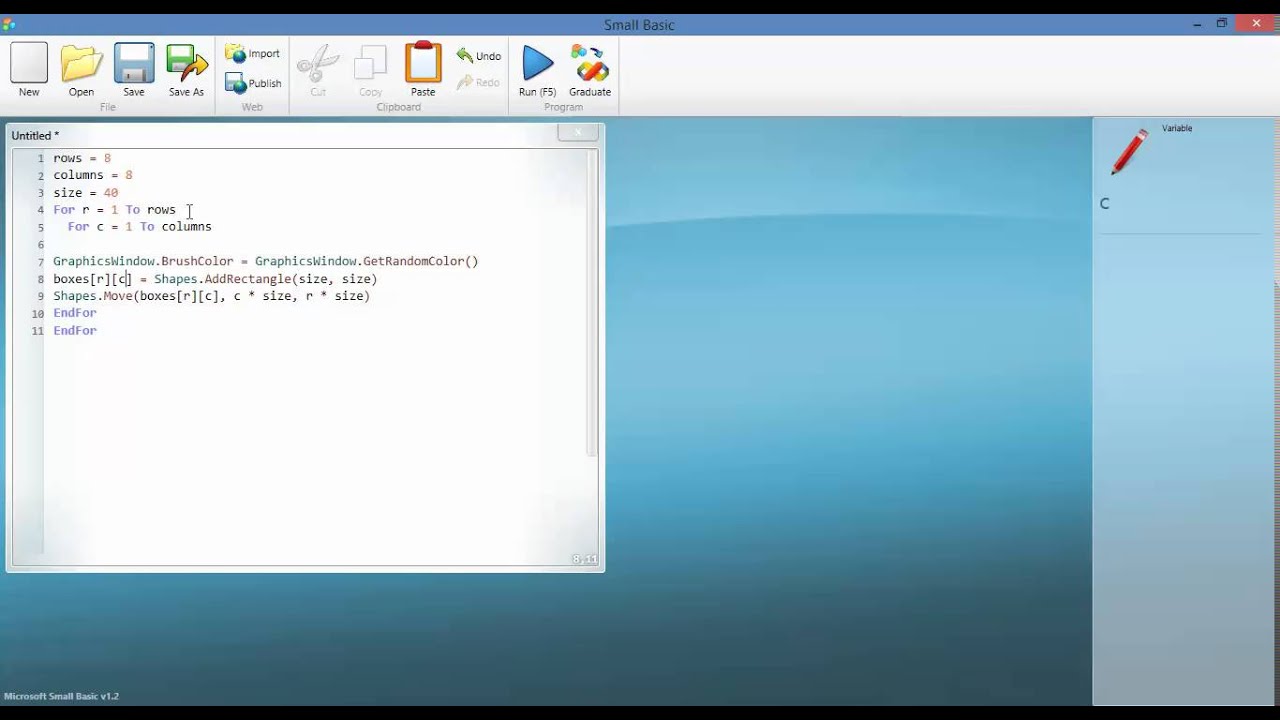The width and height of the screenshot is (1280, 720).
Task: Open a file with the Open folder icon
Action: [x=81, y=69]
